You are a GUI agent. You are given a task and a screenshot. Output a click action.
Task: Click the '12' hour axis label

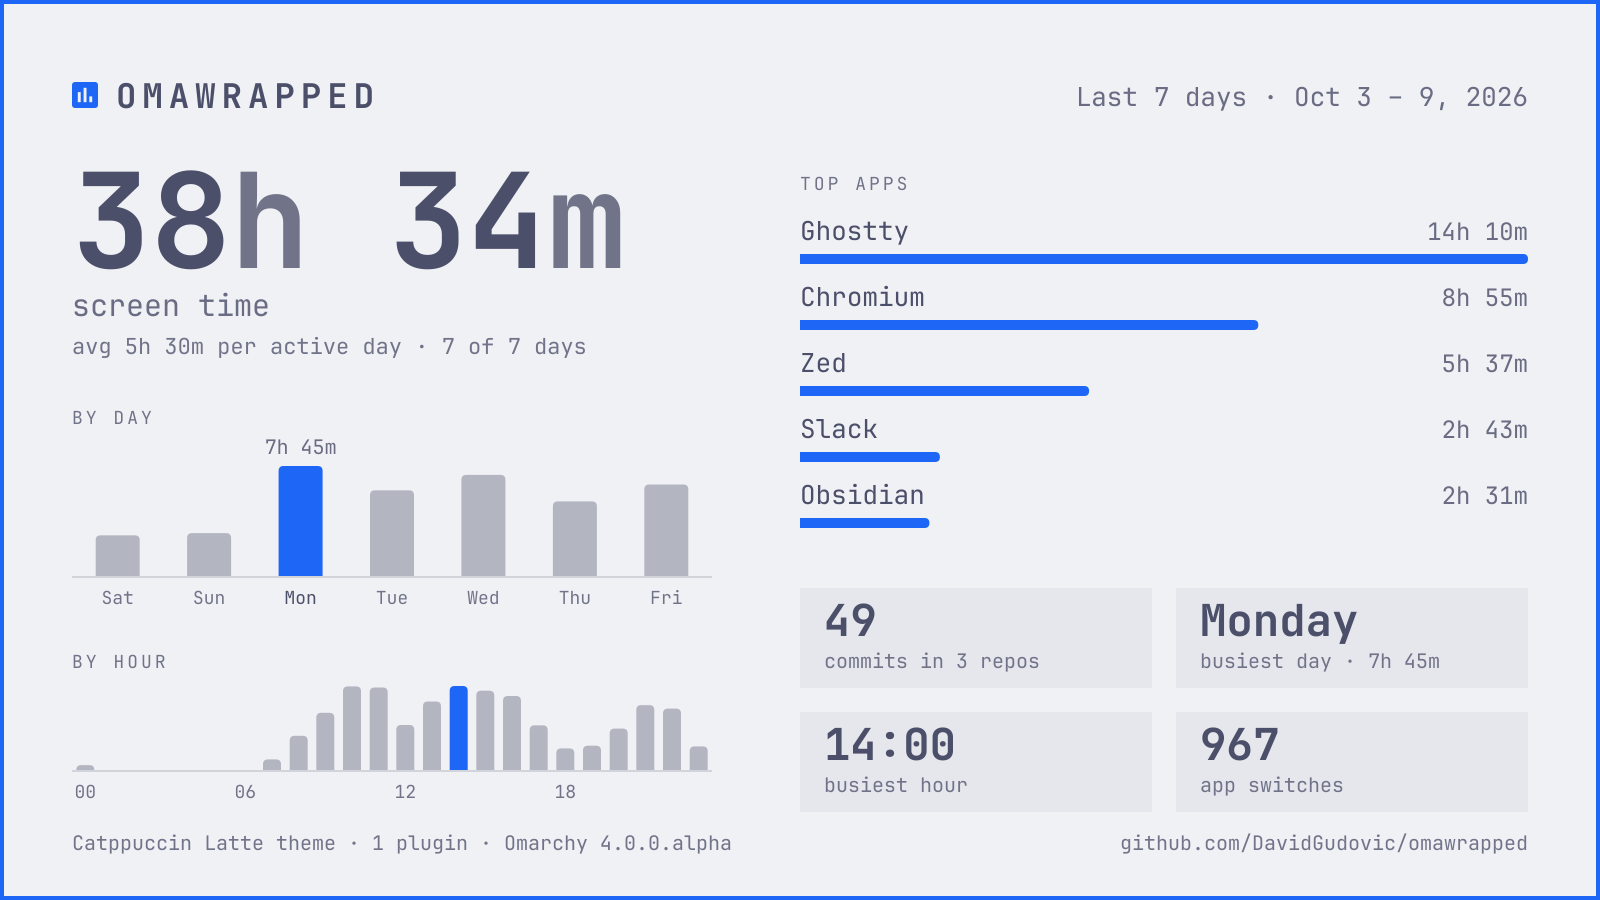405,792
